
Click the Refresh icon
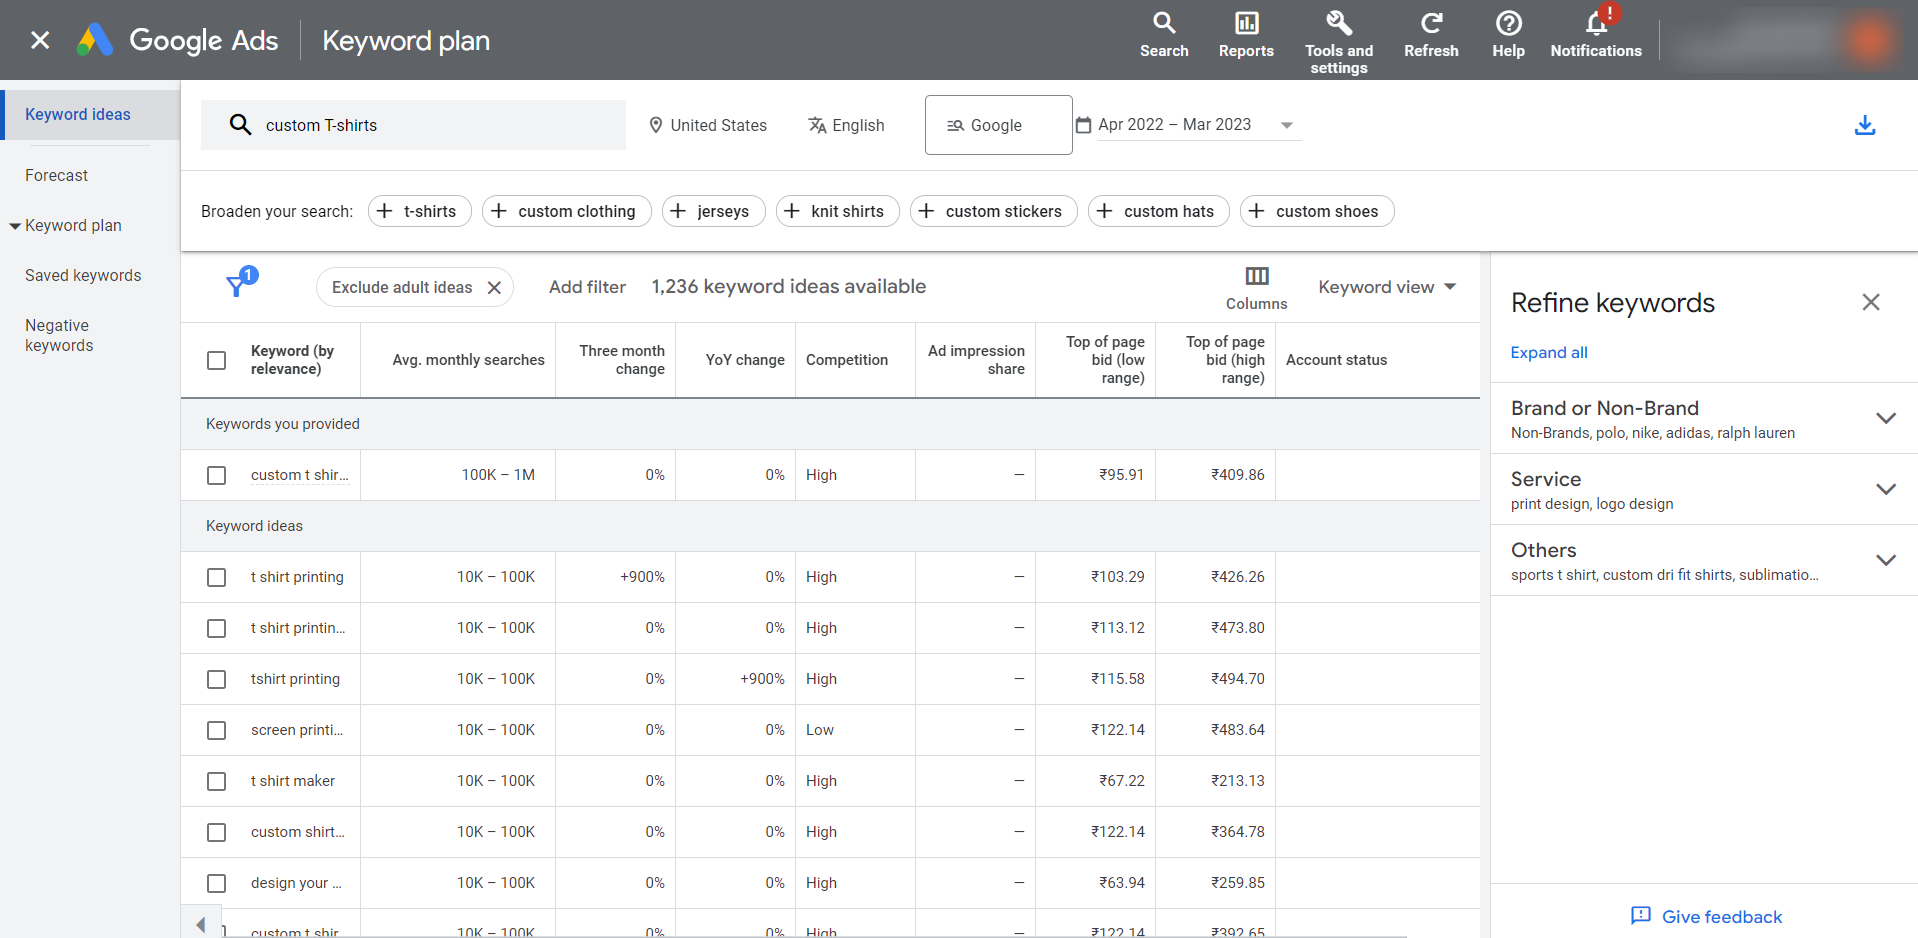click(x=1431, y=23)
